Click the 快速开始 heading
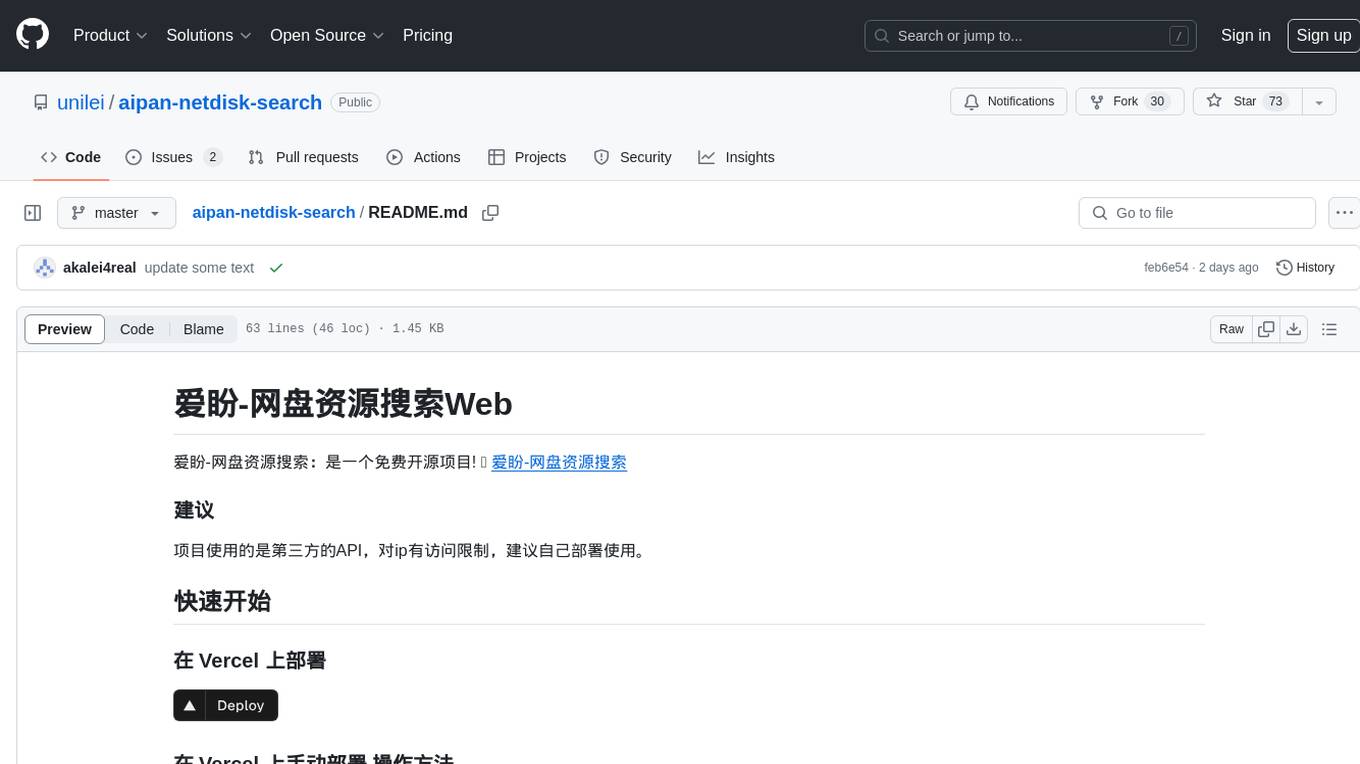1360x764 pixels. [222, 601]
